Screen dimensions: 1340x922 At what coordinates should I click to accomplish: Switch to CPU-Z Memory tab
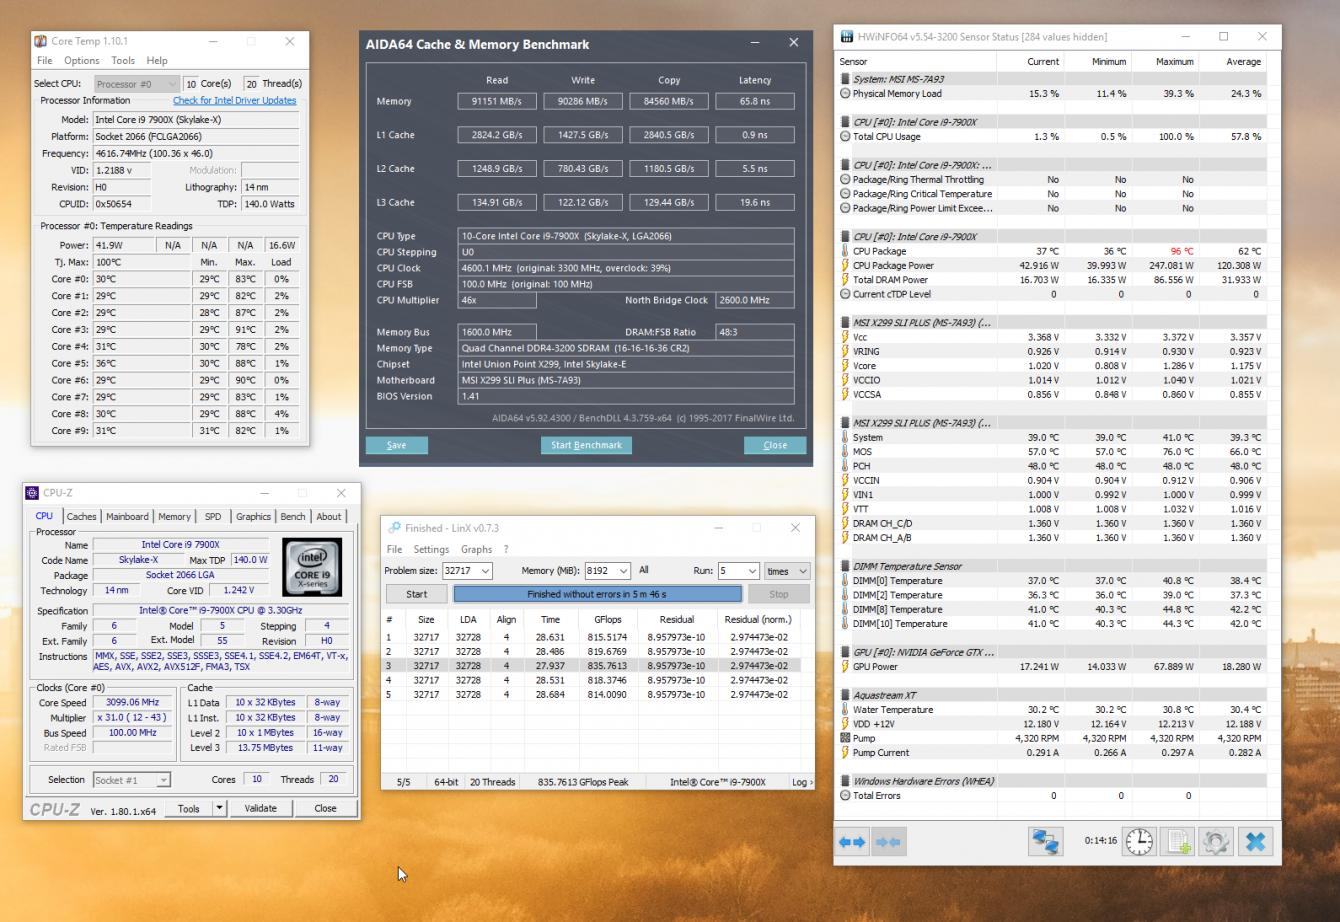[x=174, y=517]
